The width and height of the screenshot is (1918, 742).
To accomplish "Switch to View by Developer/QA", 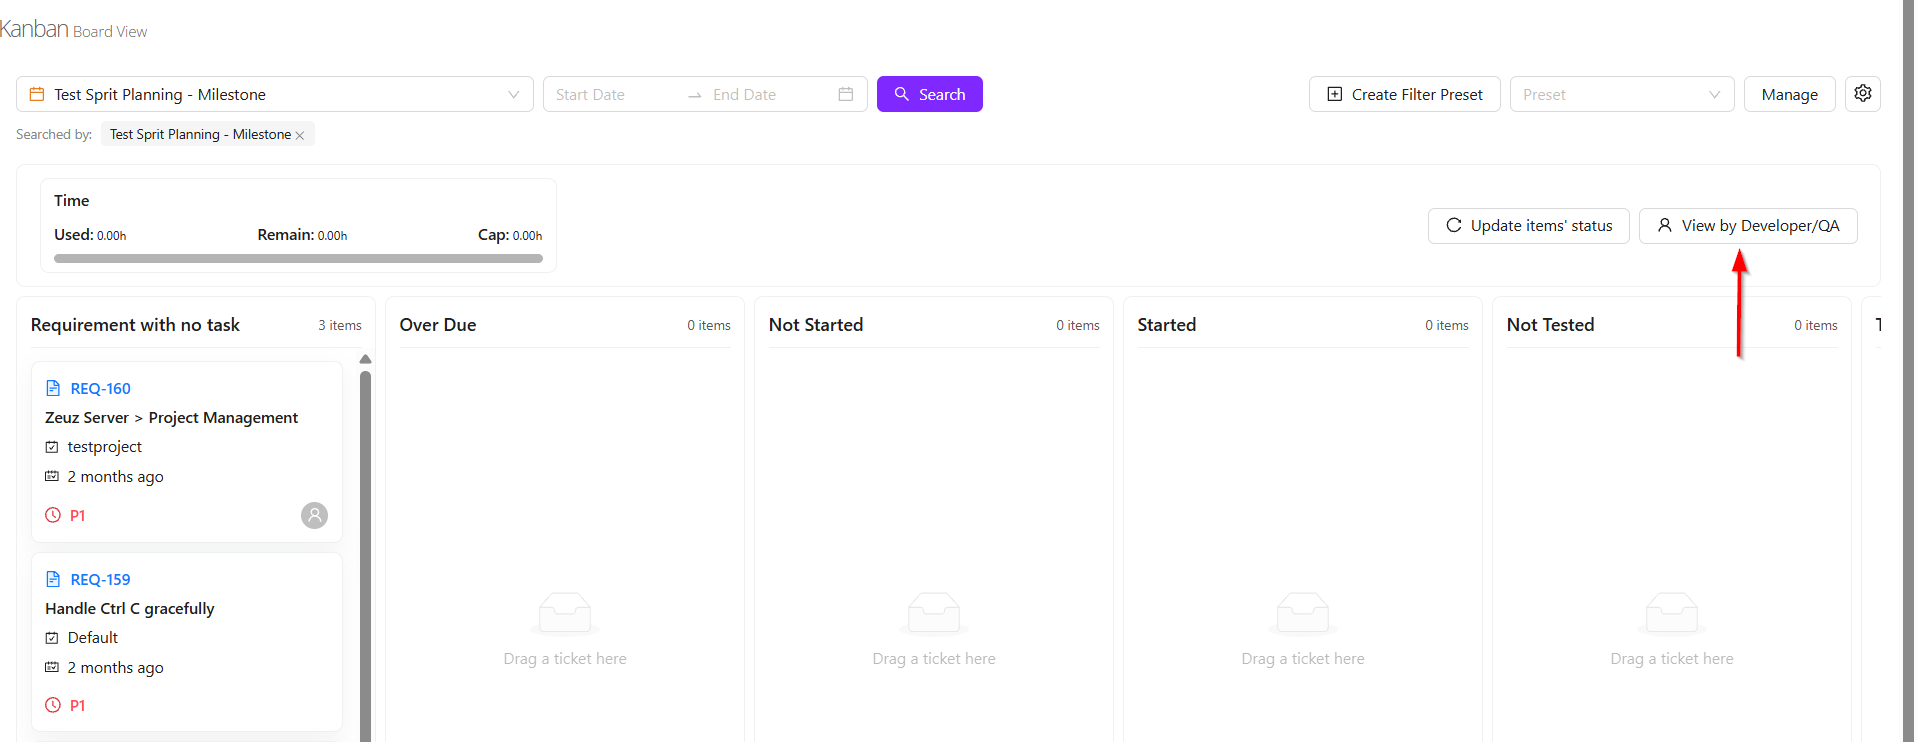I will pyautogui.click(x=1747, y=226).
